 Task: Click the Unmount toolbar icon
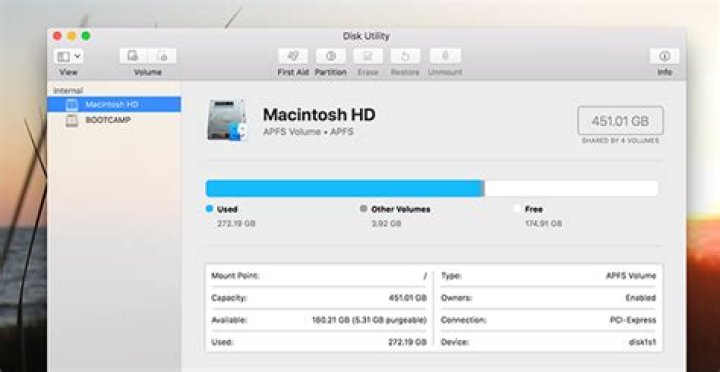(445, 56)
